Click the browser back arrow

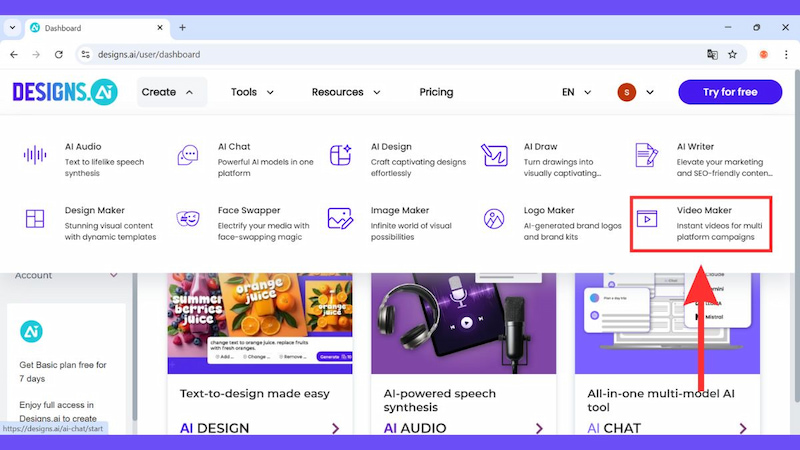coord(14,55)
